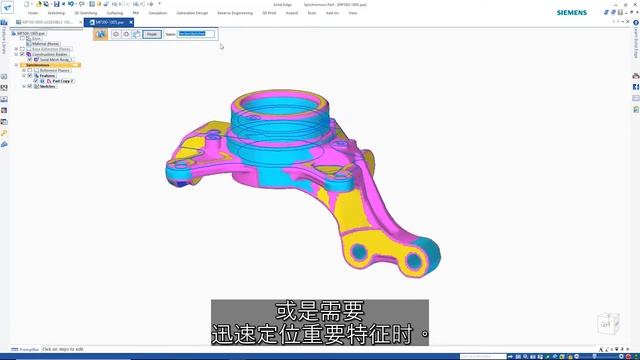Click the 3D knuckle model in viewport
The image size is (640, 360).
302,184
